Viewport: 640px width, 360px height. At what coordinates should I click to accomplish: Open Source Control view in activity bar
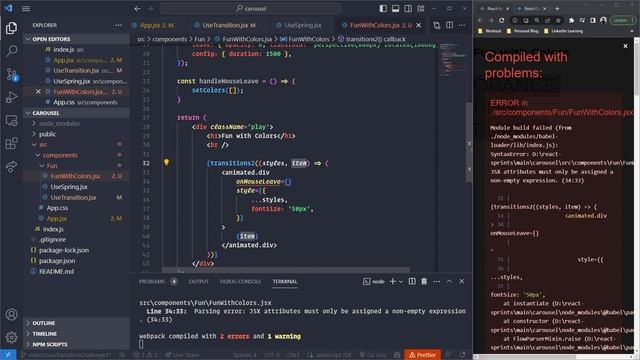pos(11,74)
